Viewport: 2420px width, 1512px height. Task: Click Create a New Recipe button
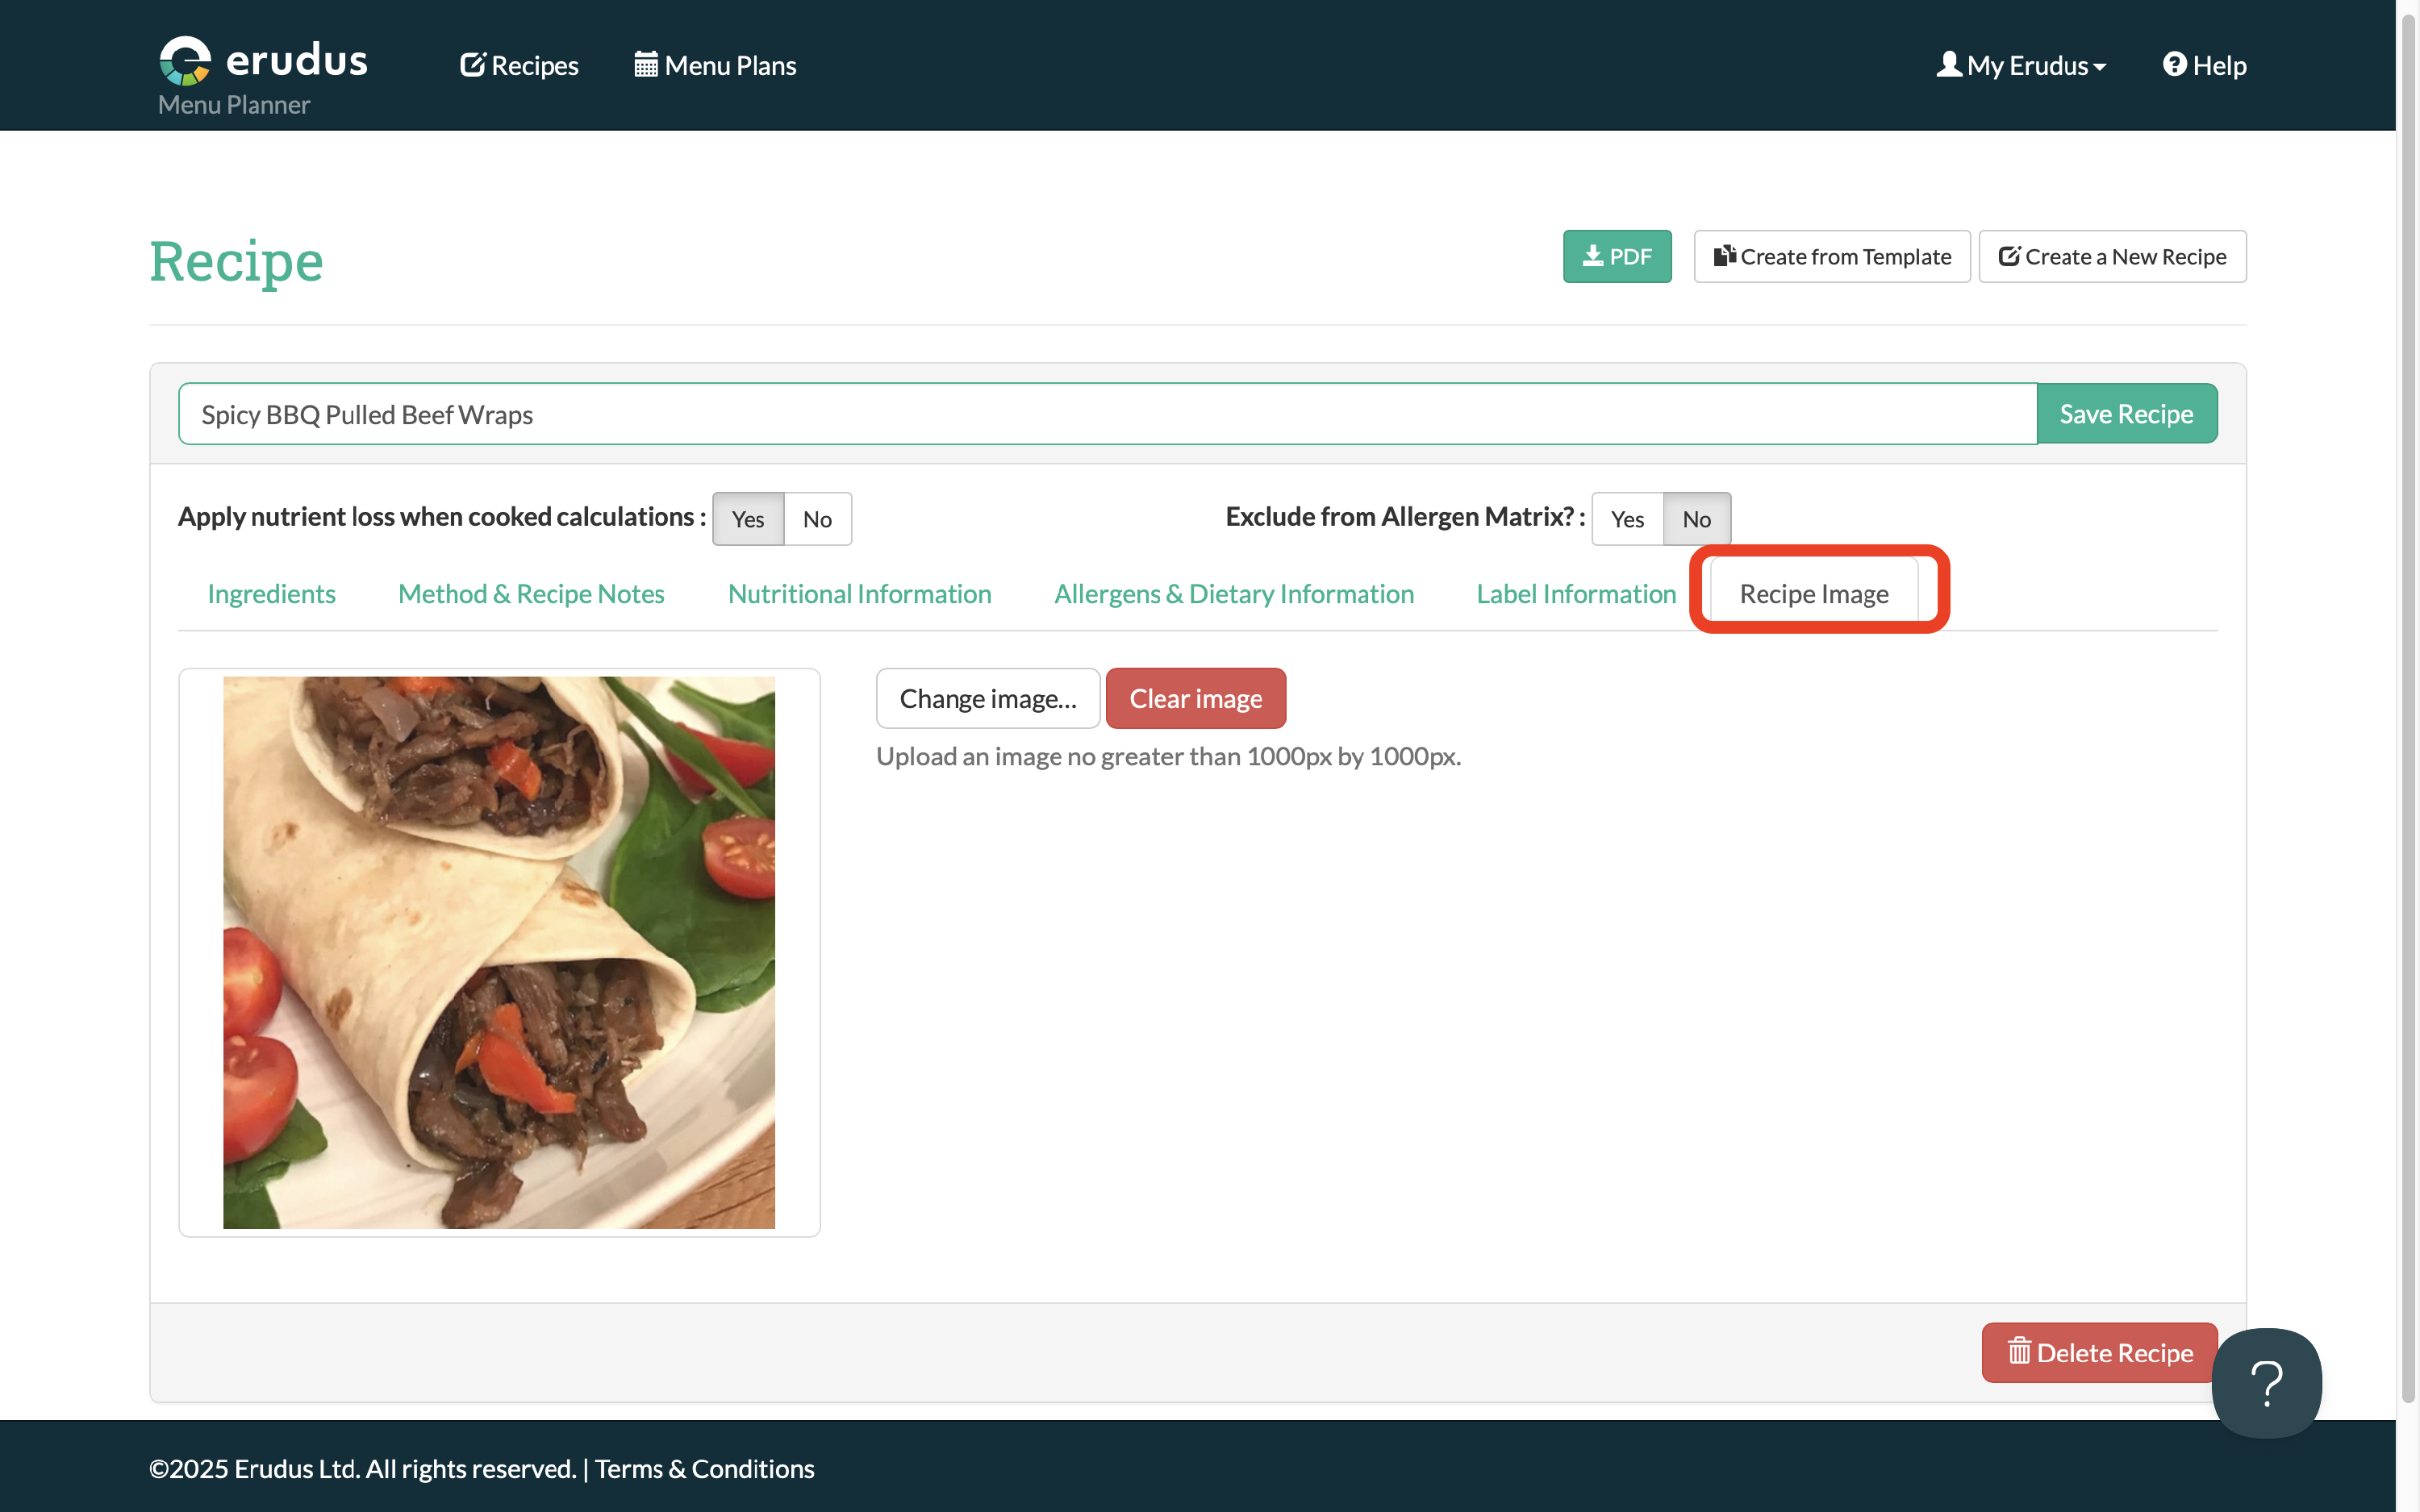tap(2112, 257)
